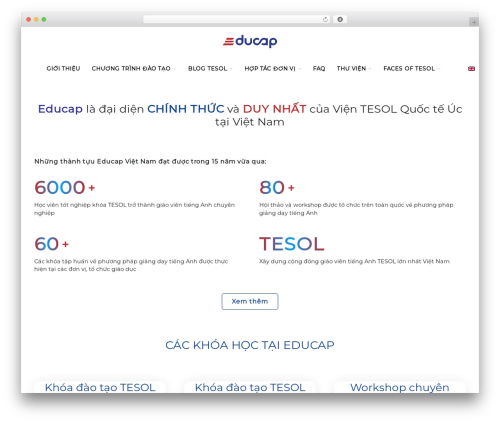Switch language via the UK flag icon

(471, 69)
